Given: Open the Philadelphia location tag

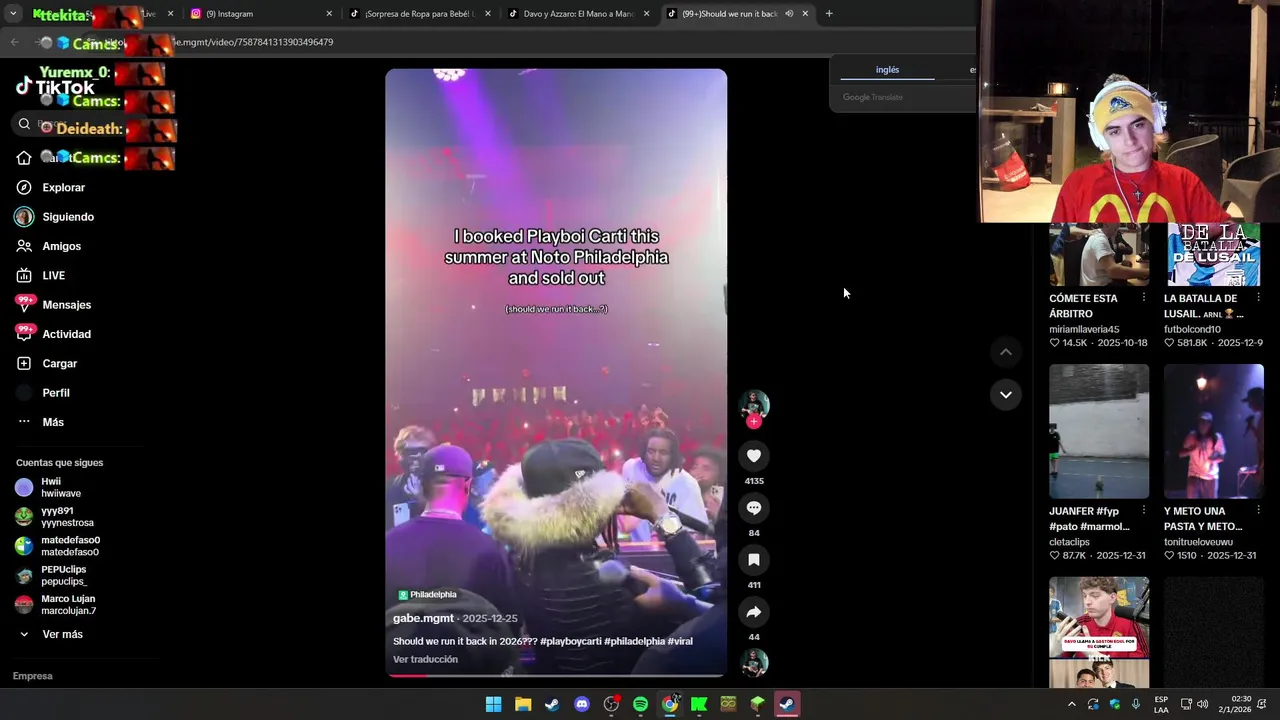Looking at the screenshot, I should [x=428, y=594].
